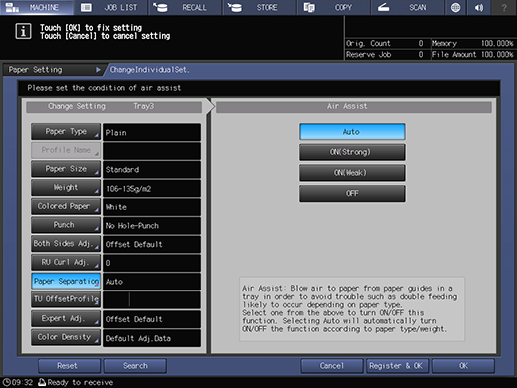Click the File Amount 100.000% readout

pos(473,54)
